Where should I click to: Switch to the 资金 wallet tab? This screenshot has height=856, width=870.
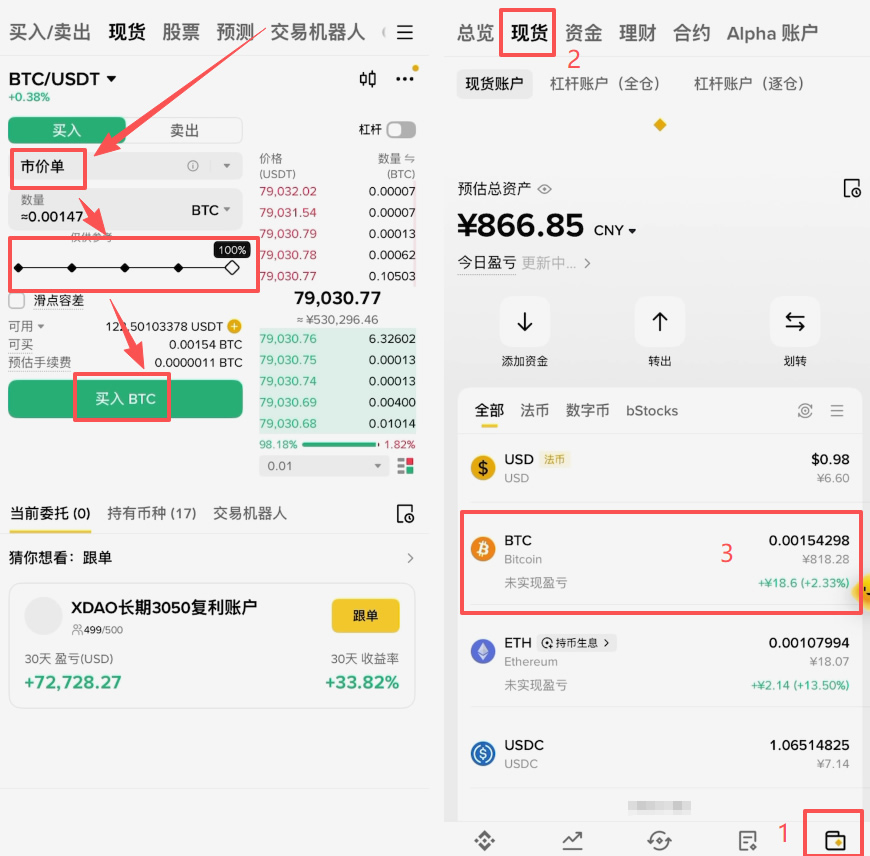pyautogui.click(x=584, y=33)
